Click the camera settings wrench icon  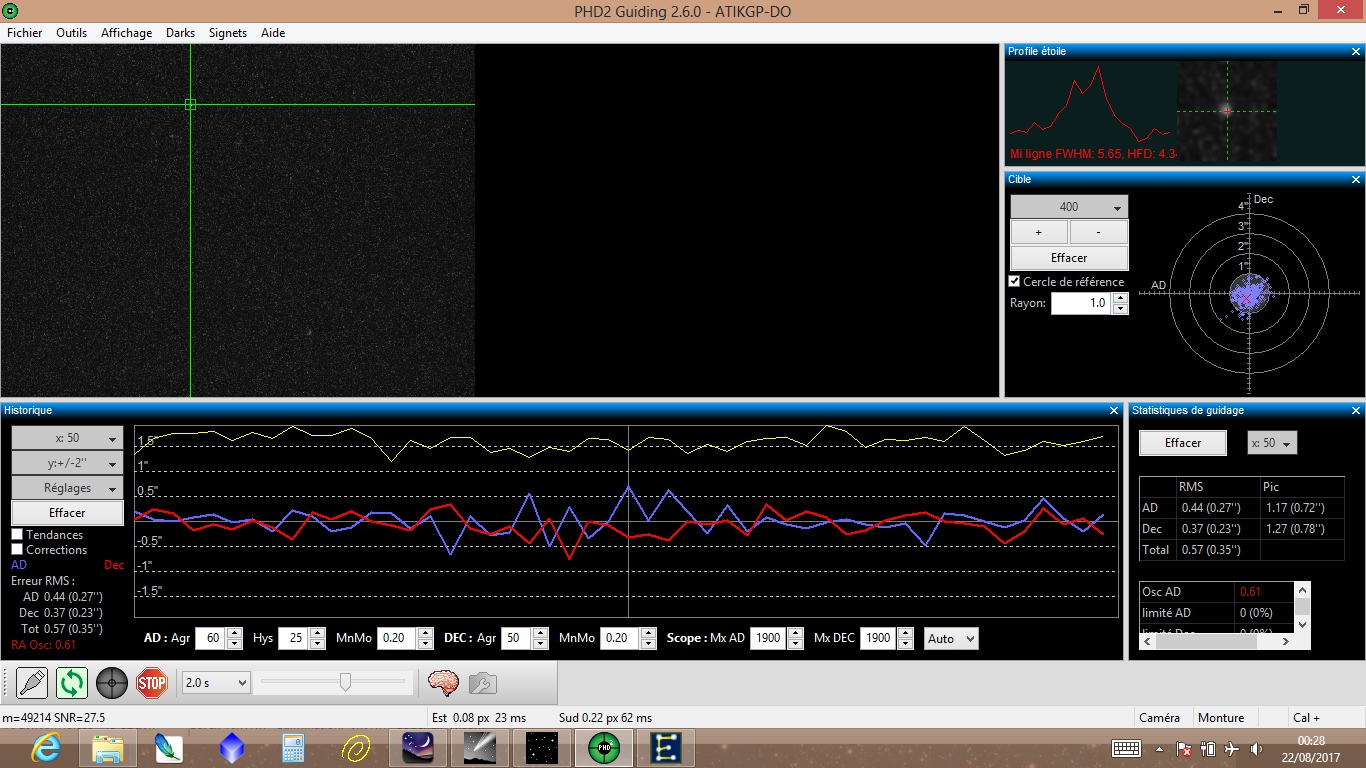click(x=482, y=683)
